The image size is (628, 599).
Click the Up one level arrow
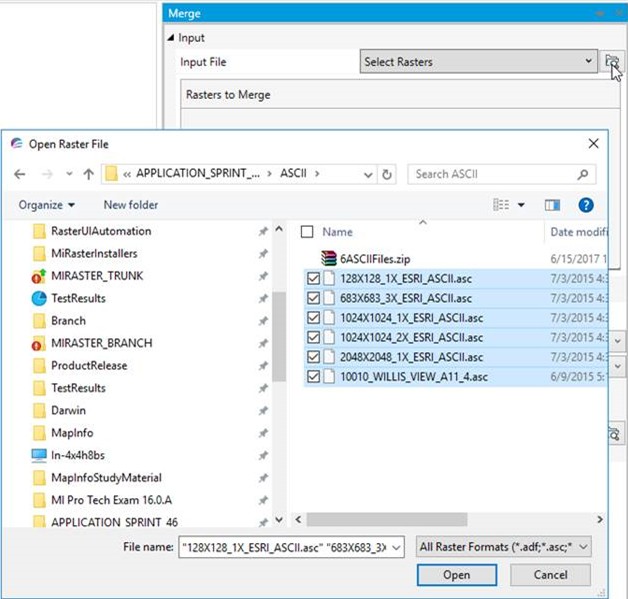pyautogui.click(x=88, y=174)
